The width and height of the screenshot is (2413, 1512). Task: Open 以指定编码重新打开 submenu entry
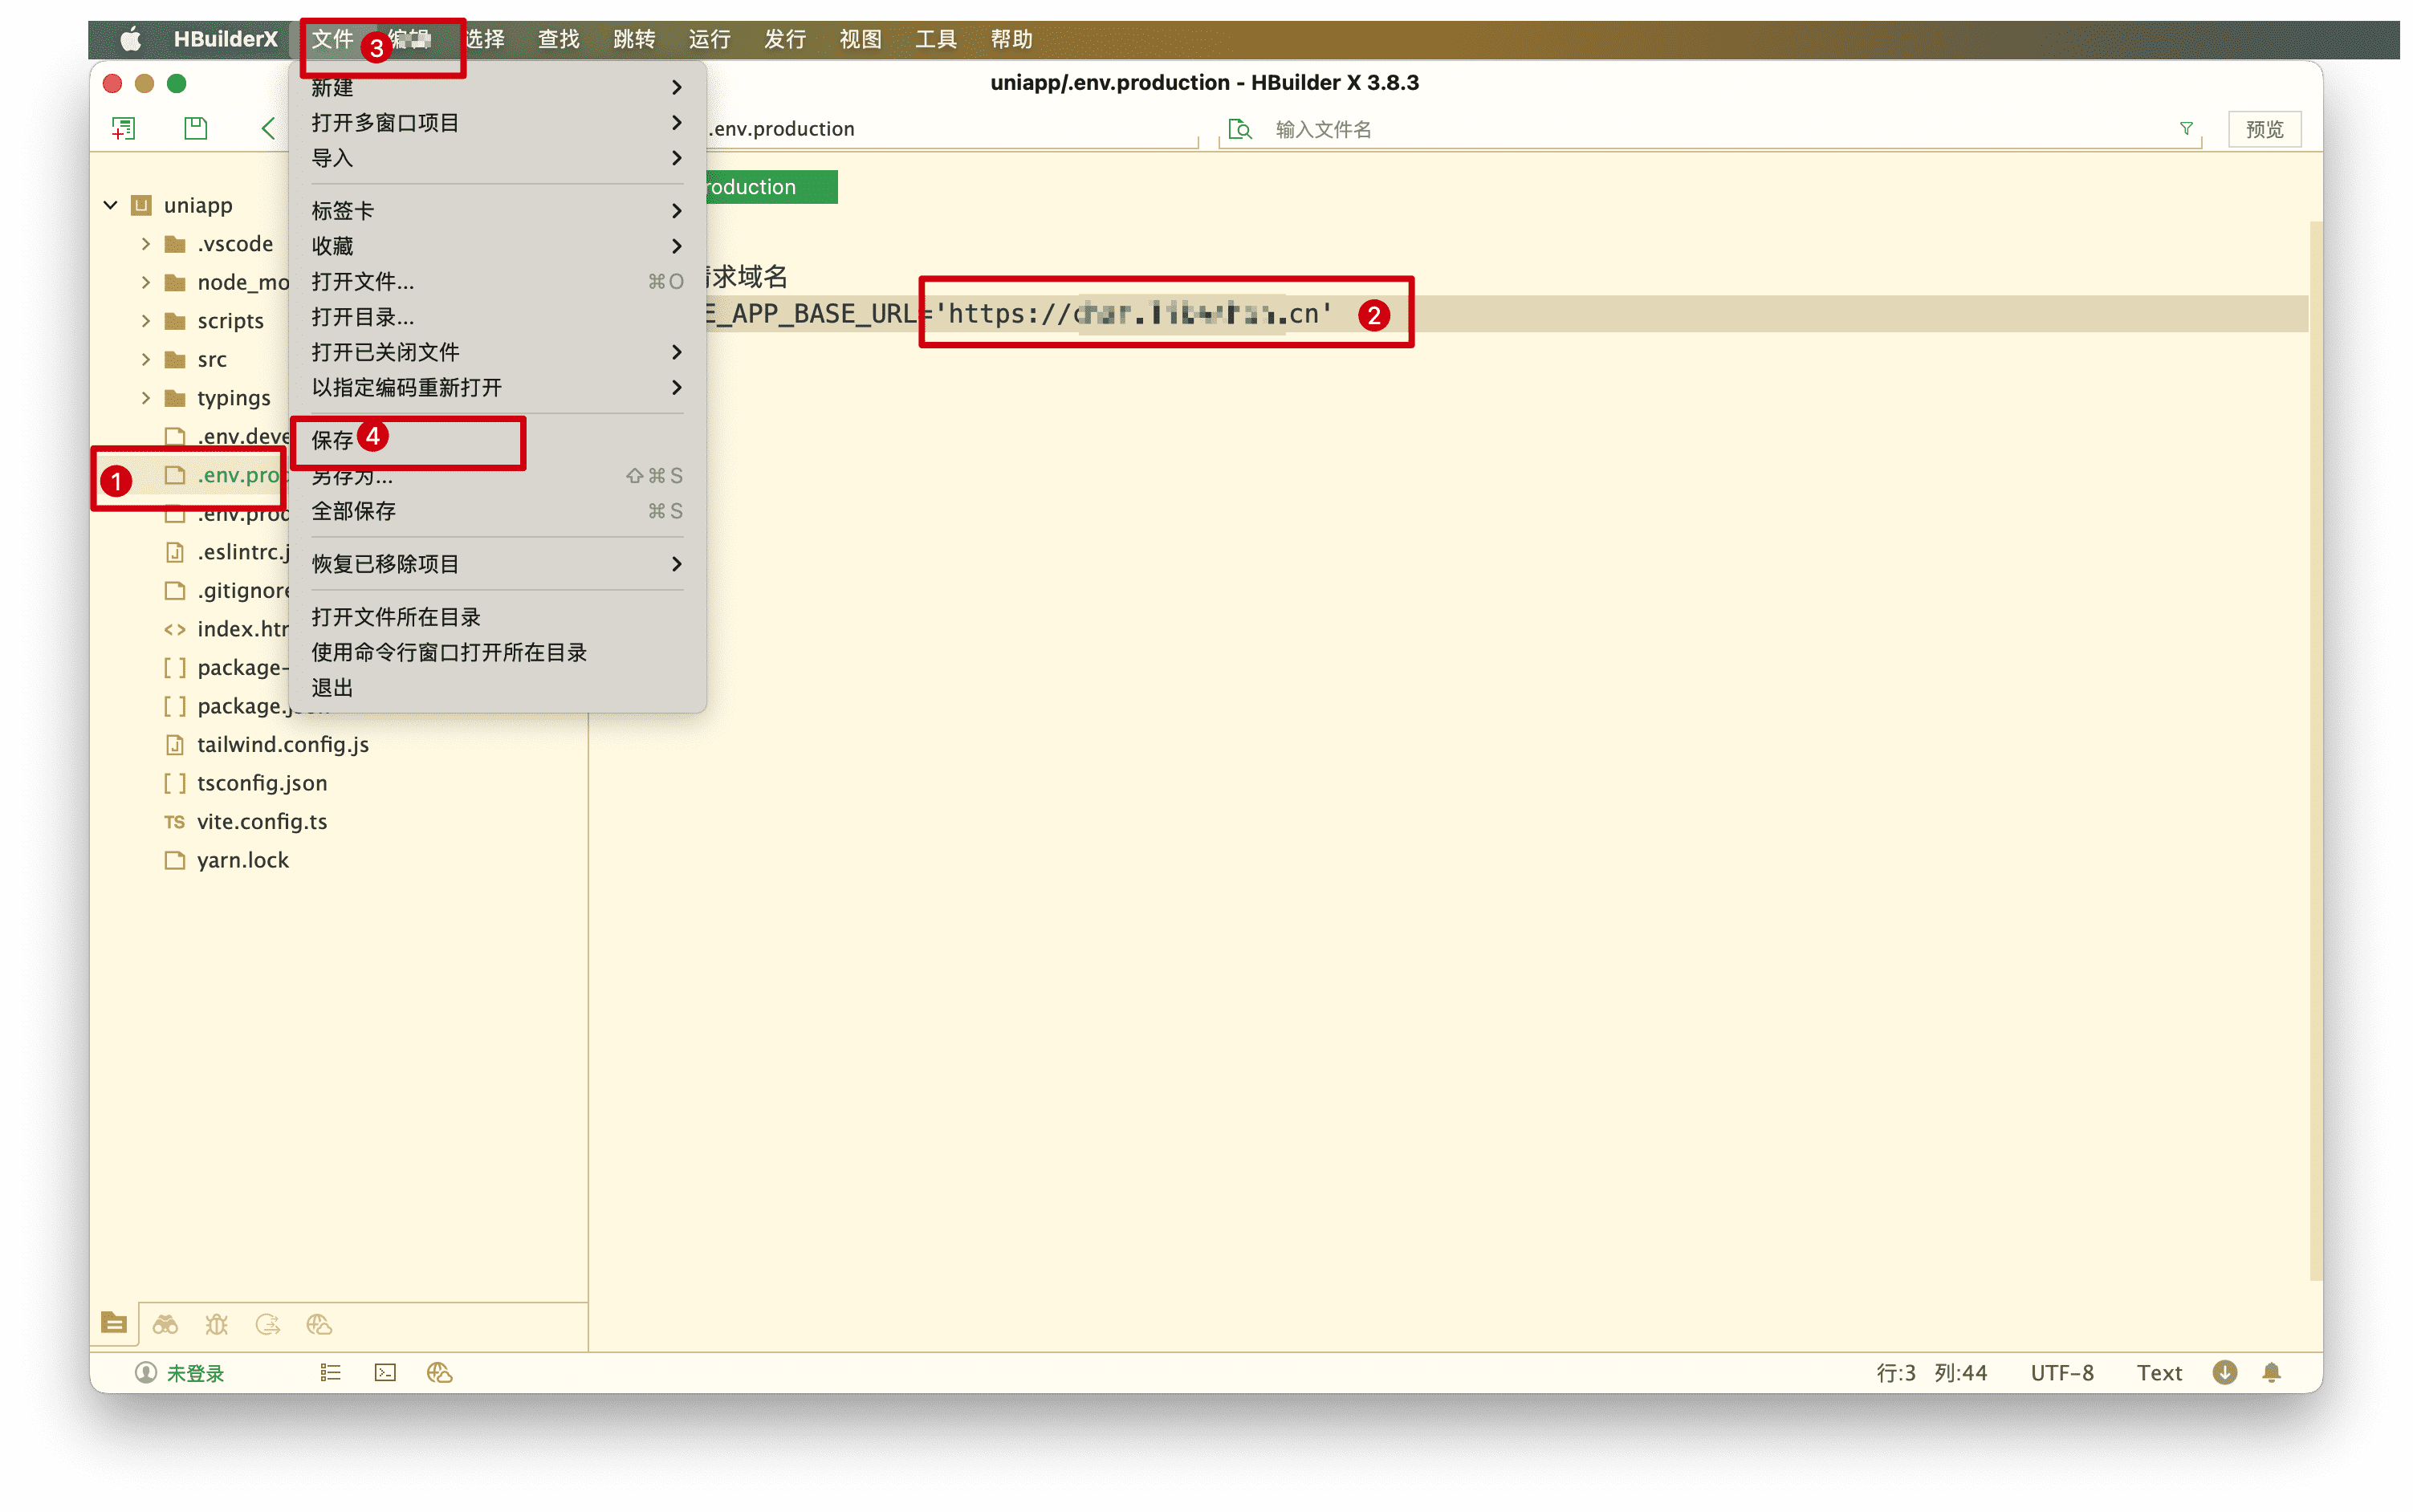point(497,387)
